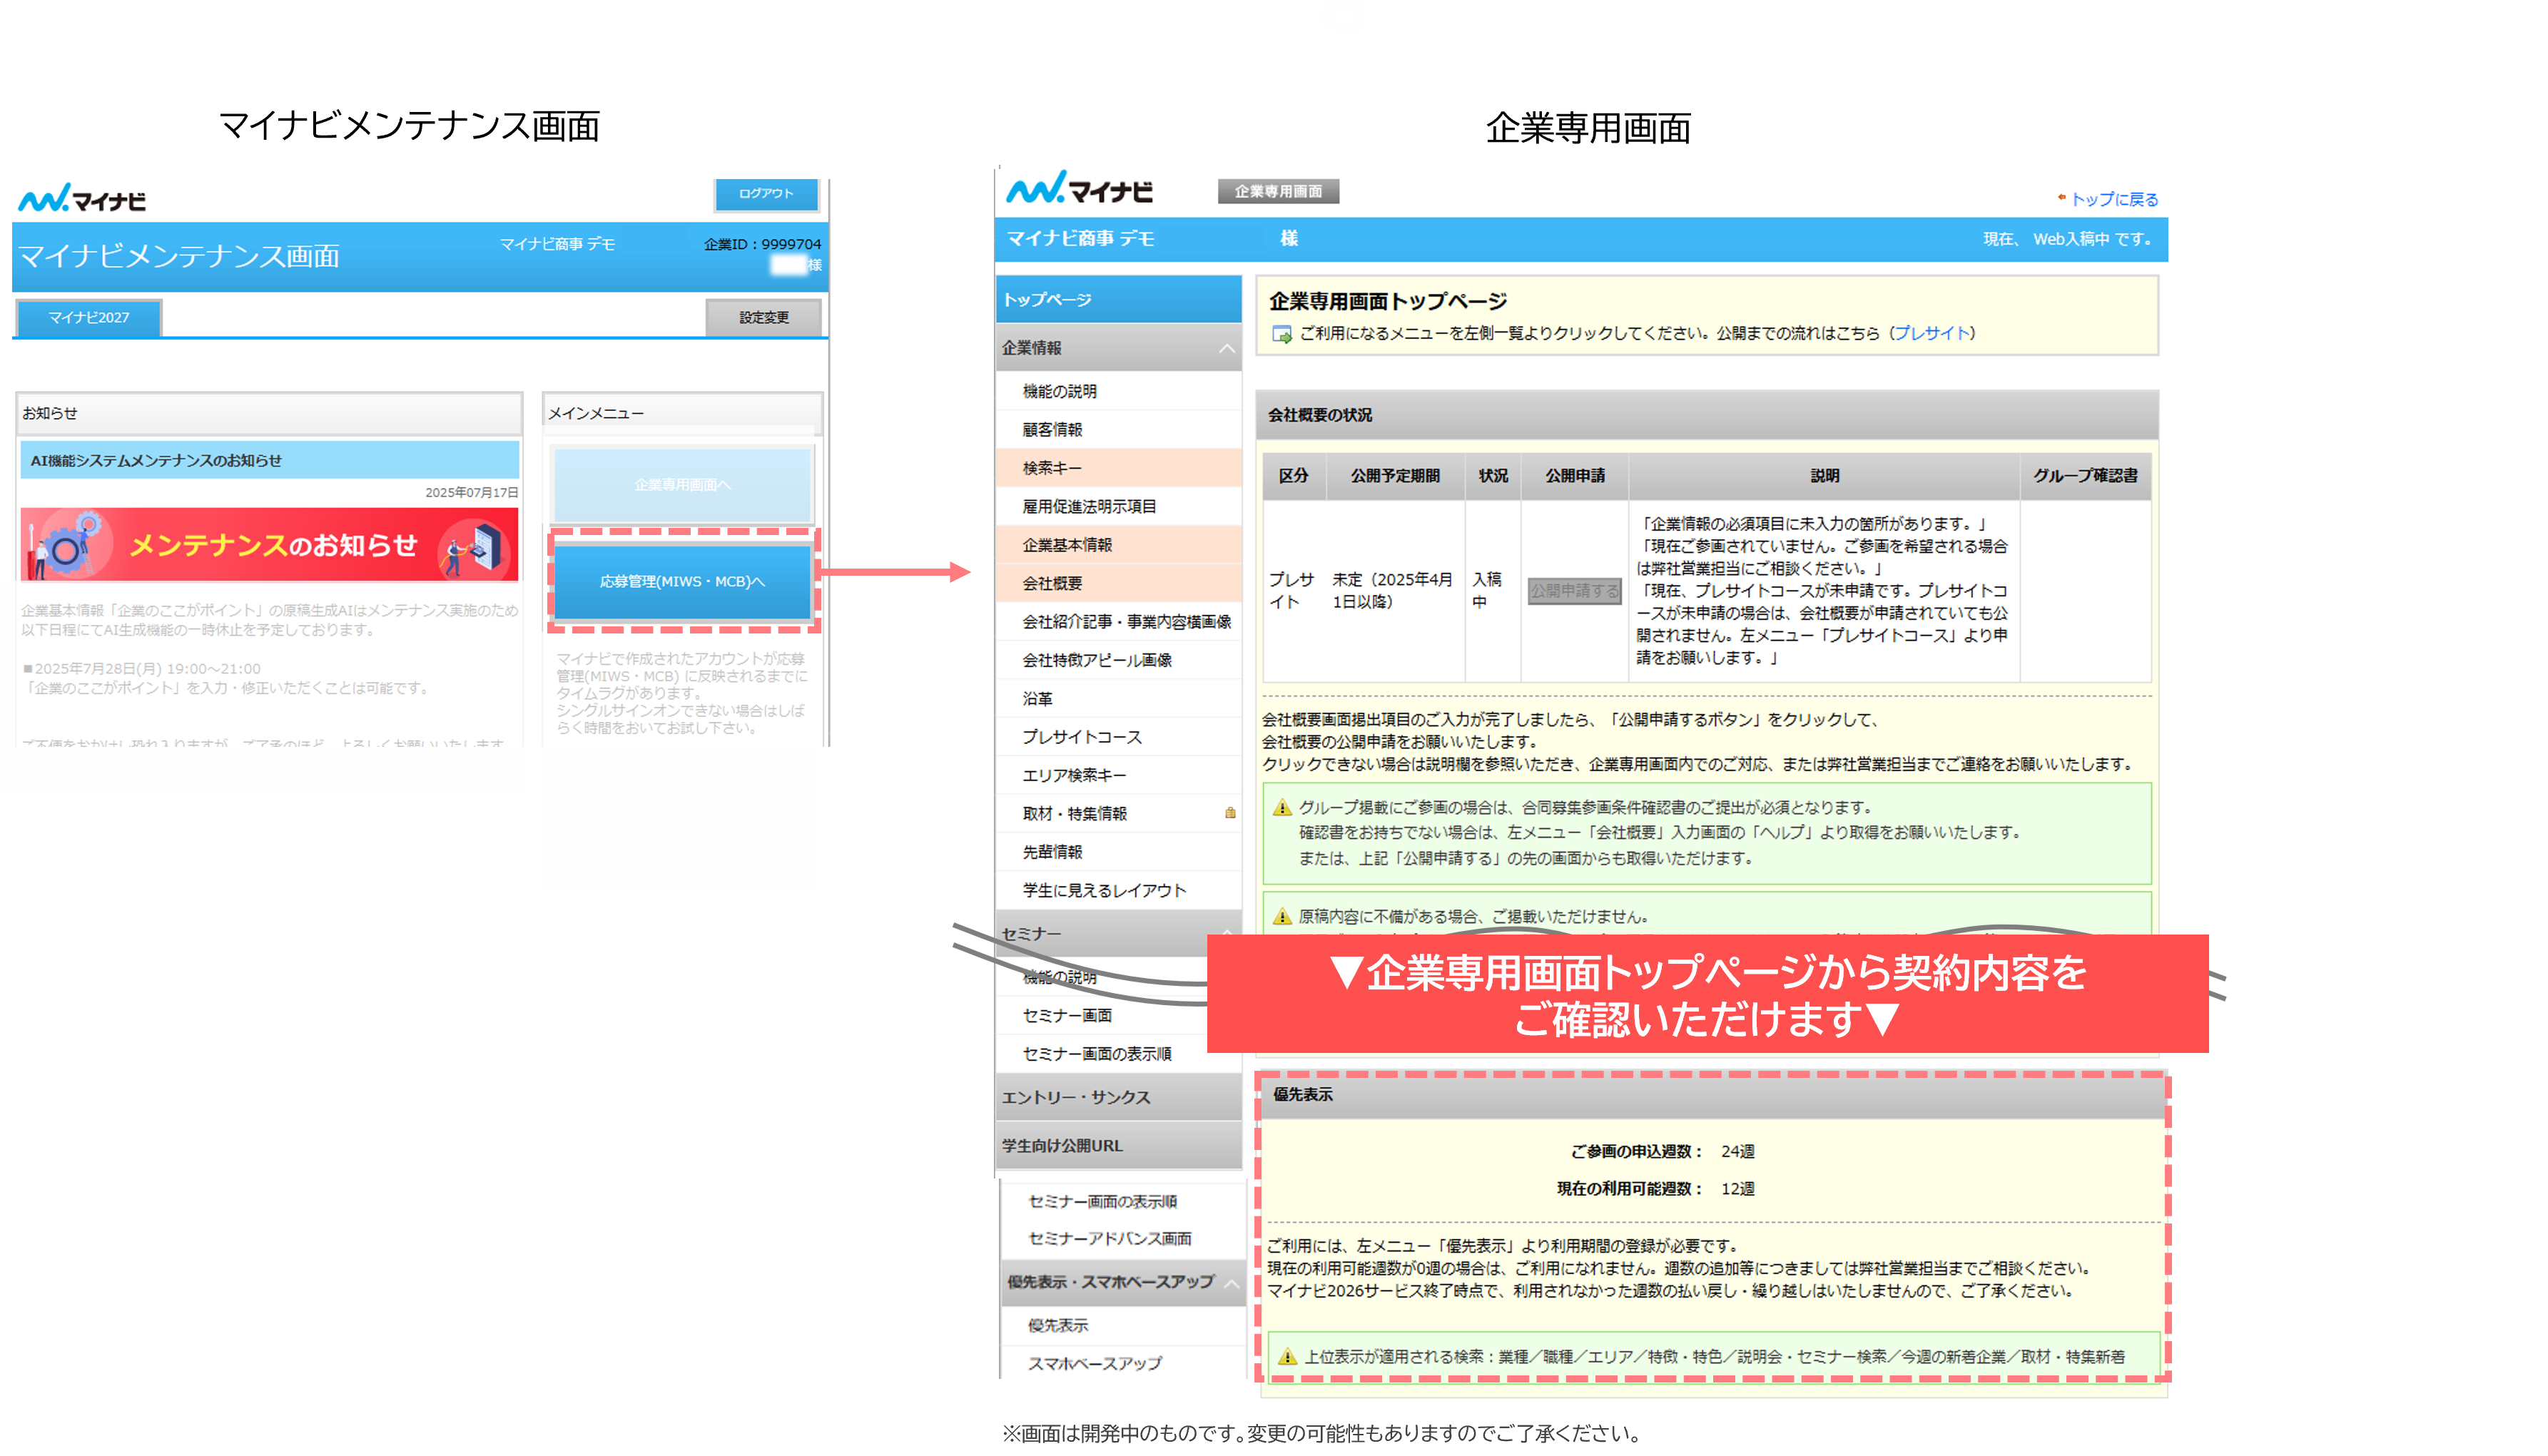Click the 応募管理(MIWS・MCB)へ button
The height and width of the screenshot is (1456, 2548).
[x=682, y=581]
